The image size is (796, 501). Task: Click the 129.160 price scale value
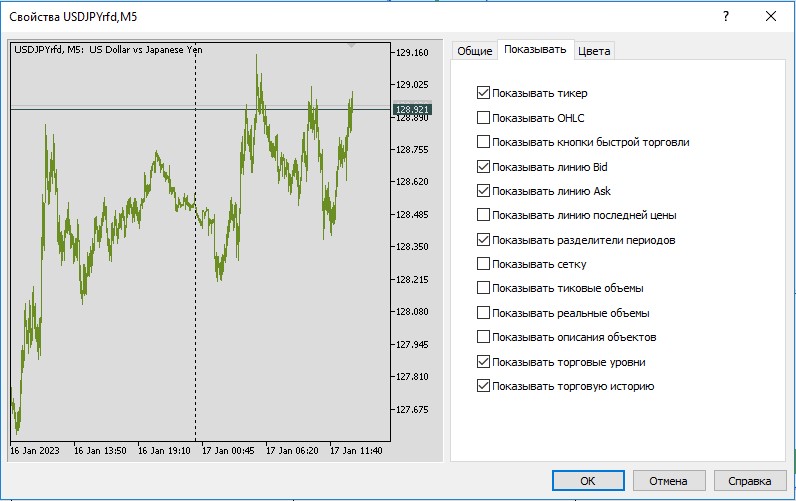[x=412, y=52]
